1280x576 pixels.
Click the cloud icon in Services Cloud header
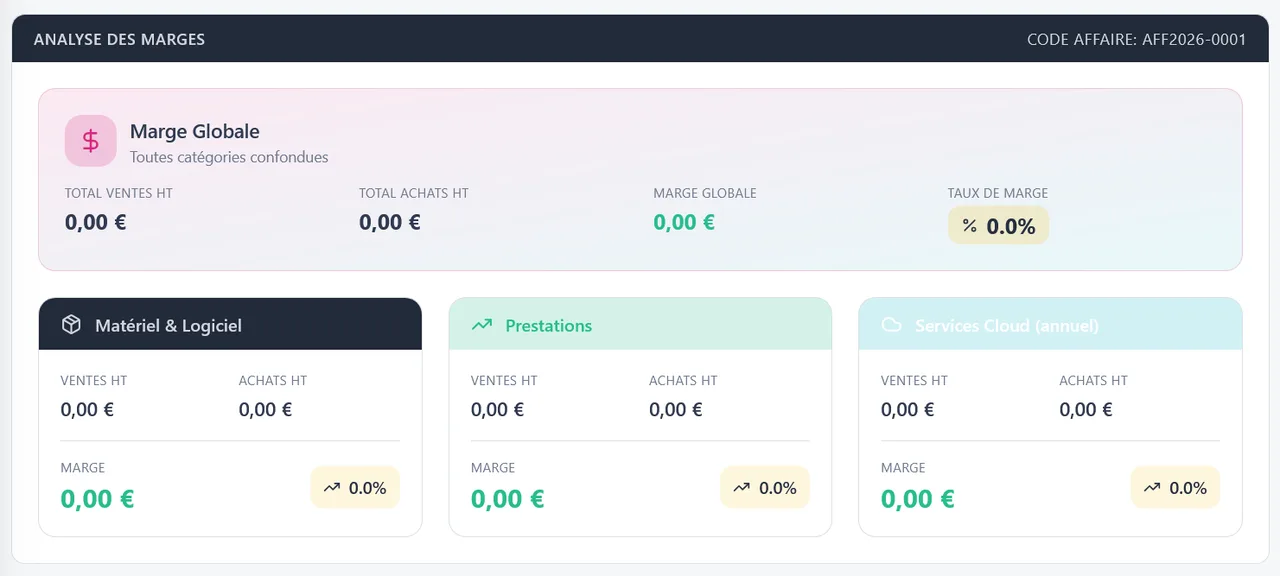891,325
